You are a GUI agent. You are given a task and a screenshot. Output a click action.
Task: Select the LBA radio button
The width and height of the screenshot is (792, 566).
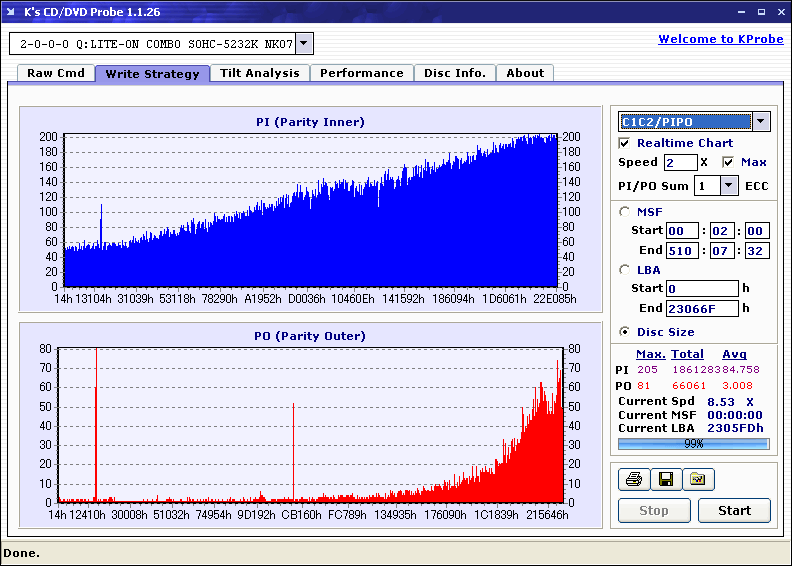pos(624,270)
